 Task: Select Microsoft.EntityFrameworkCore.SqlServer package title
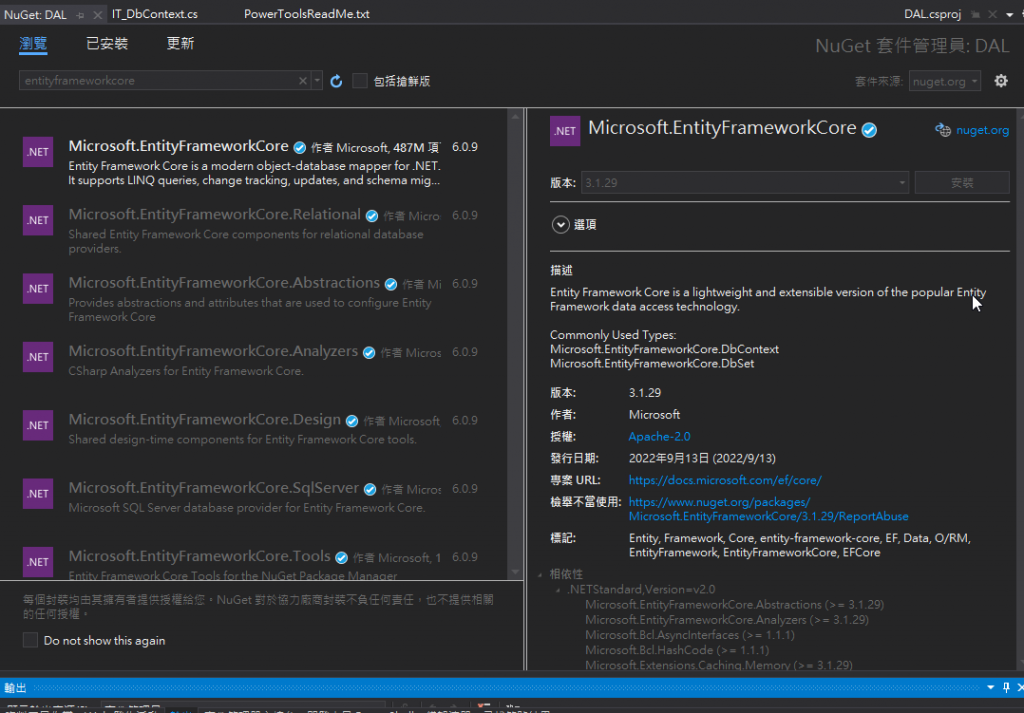pos(214,488)
